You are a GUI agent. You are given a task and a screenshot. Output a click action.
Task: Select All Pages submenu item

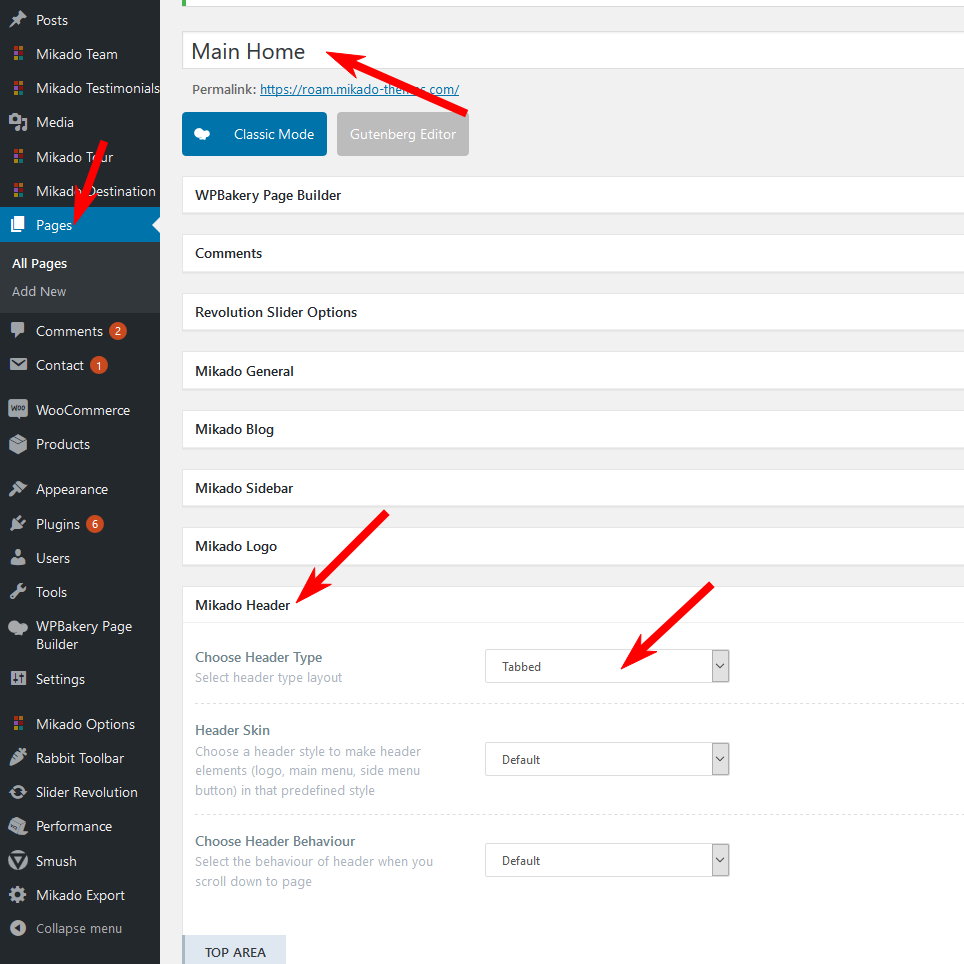point(39,263)
